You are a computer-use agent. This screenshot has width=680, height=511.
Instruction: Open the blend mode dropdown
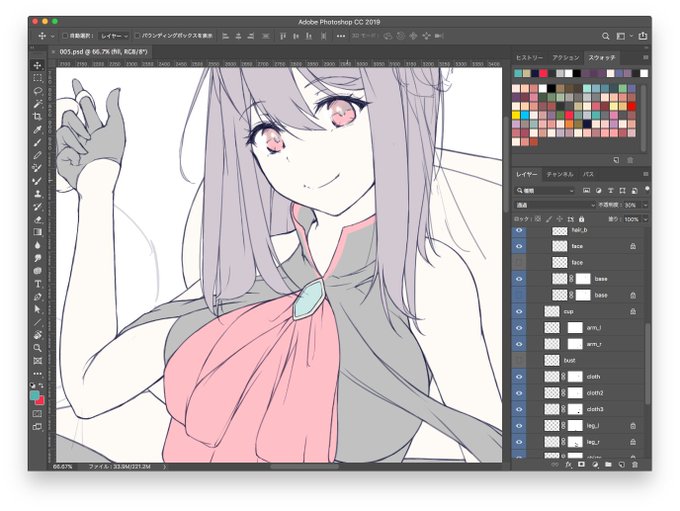coord(555,205)
